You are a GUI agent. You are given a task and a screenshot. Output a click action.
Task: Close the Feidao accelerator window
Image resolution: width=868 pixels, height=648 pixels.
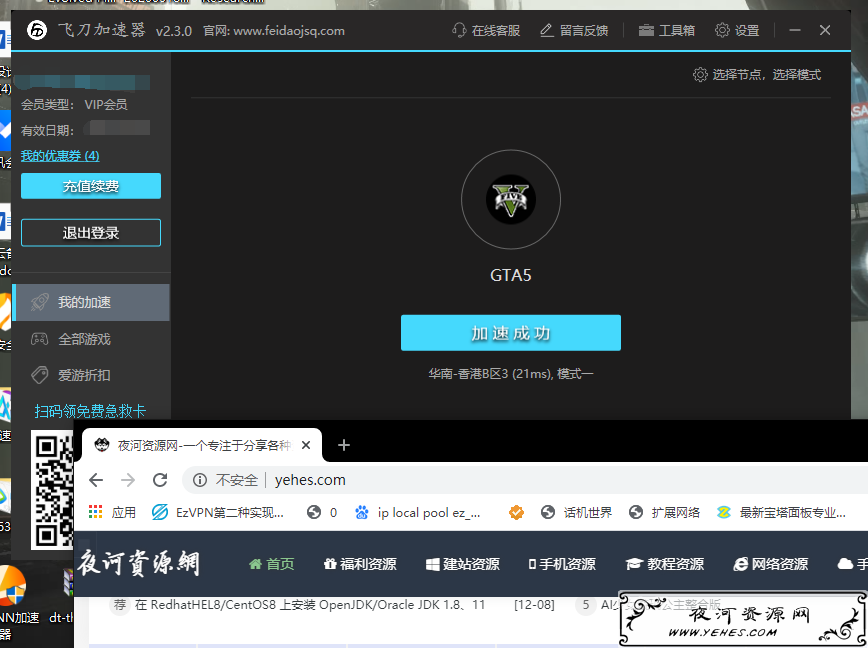(x=825, y=30)
